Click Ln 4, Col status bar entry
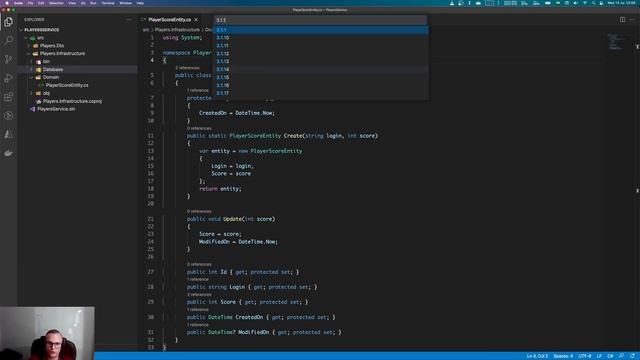The image size is (640, 360). (x=537, y=356)
